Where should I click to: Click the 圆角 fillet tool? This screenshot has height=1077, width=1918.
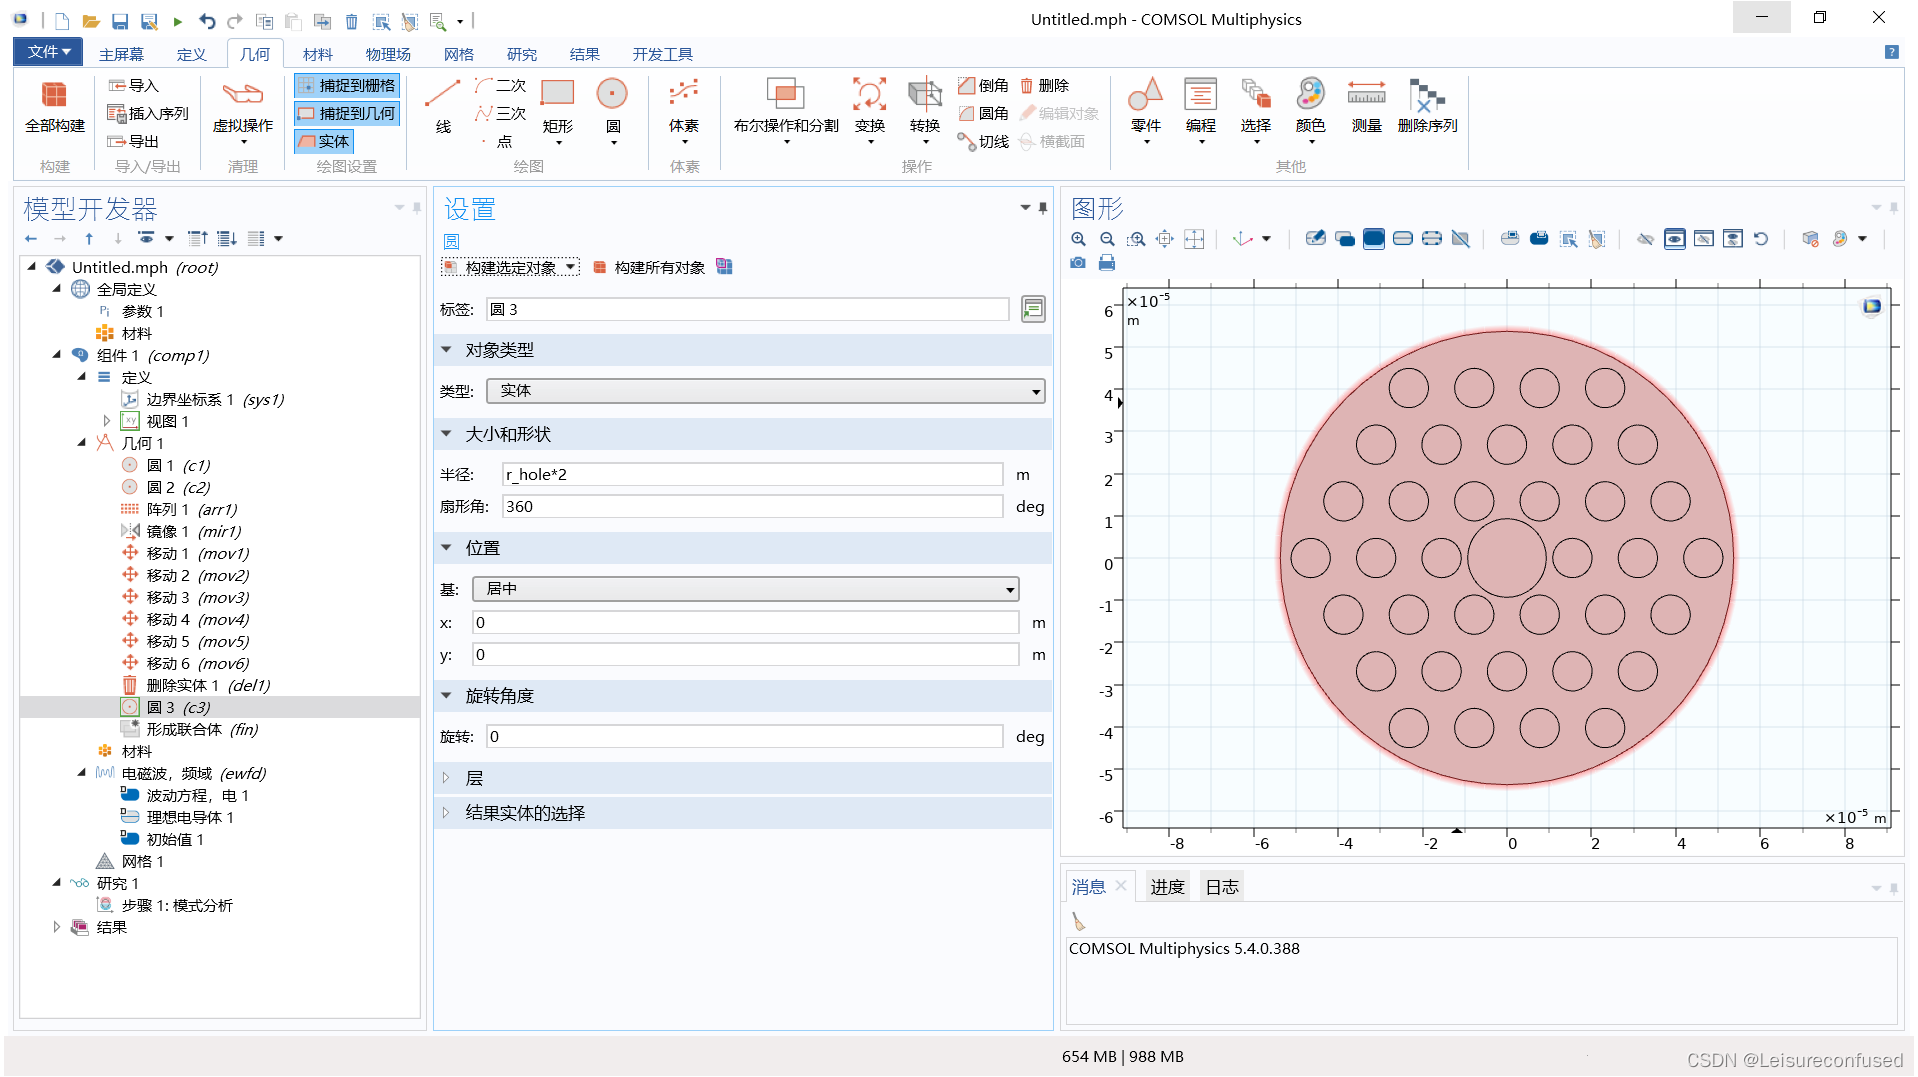[984, 114]
